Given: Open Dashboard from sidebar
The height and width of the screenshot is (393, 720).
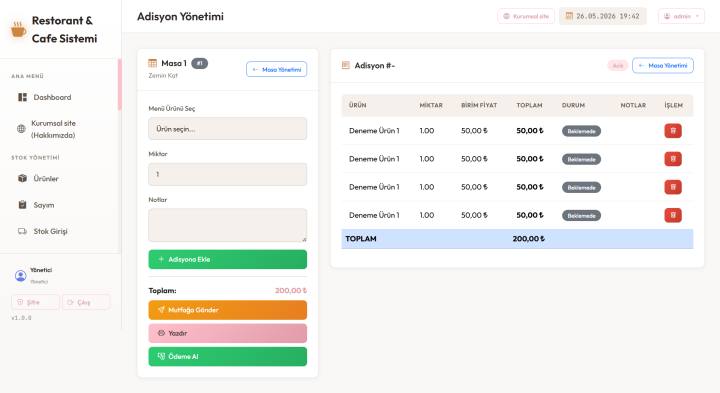Looking at the screenshot, I should pos(52,97).
